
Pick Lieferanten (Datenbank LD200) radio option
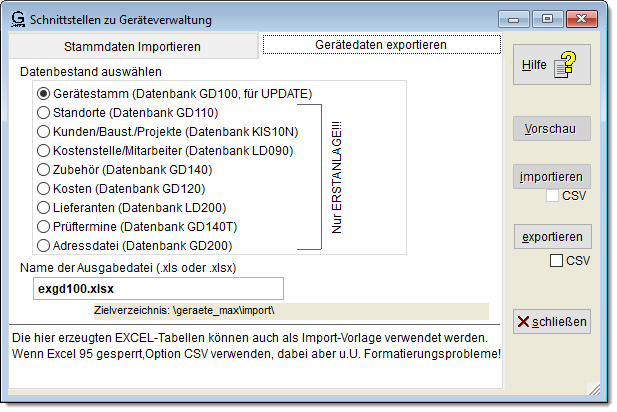(x=43, y=207)
